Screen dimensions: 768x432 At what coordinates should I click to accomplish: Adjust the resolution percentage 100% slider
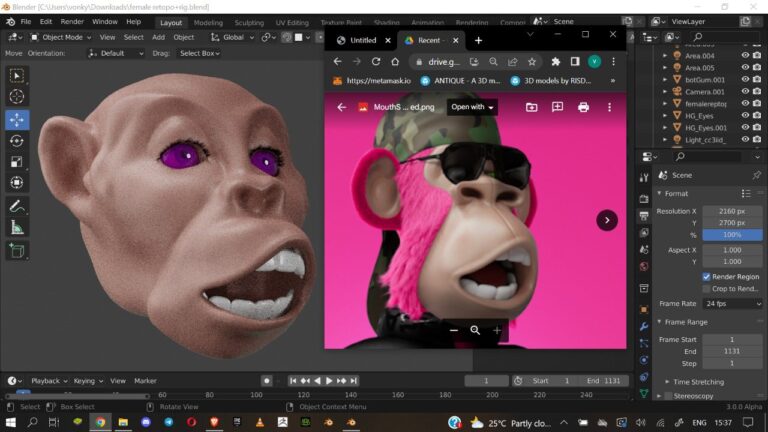click(731, 234)
